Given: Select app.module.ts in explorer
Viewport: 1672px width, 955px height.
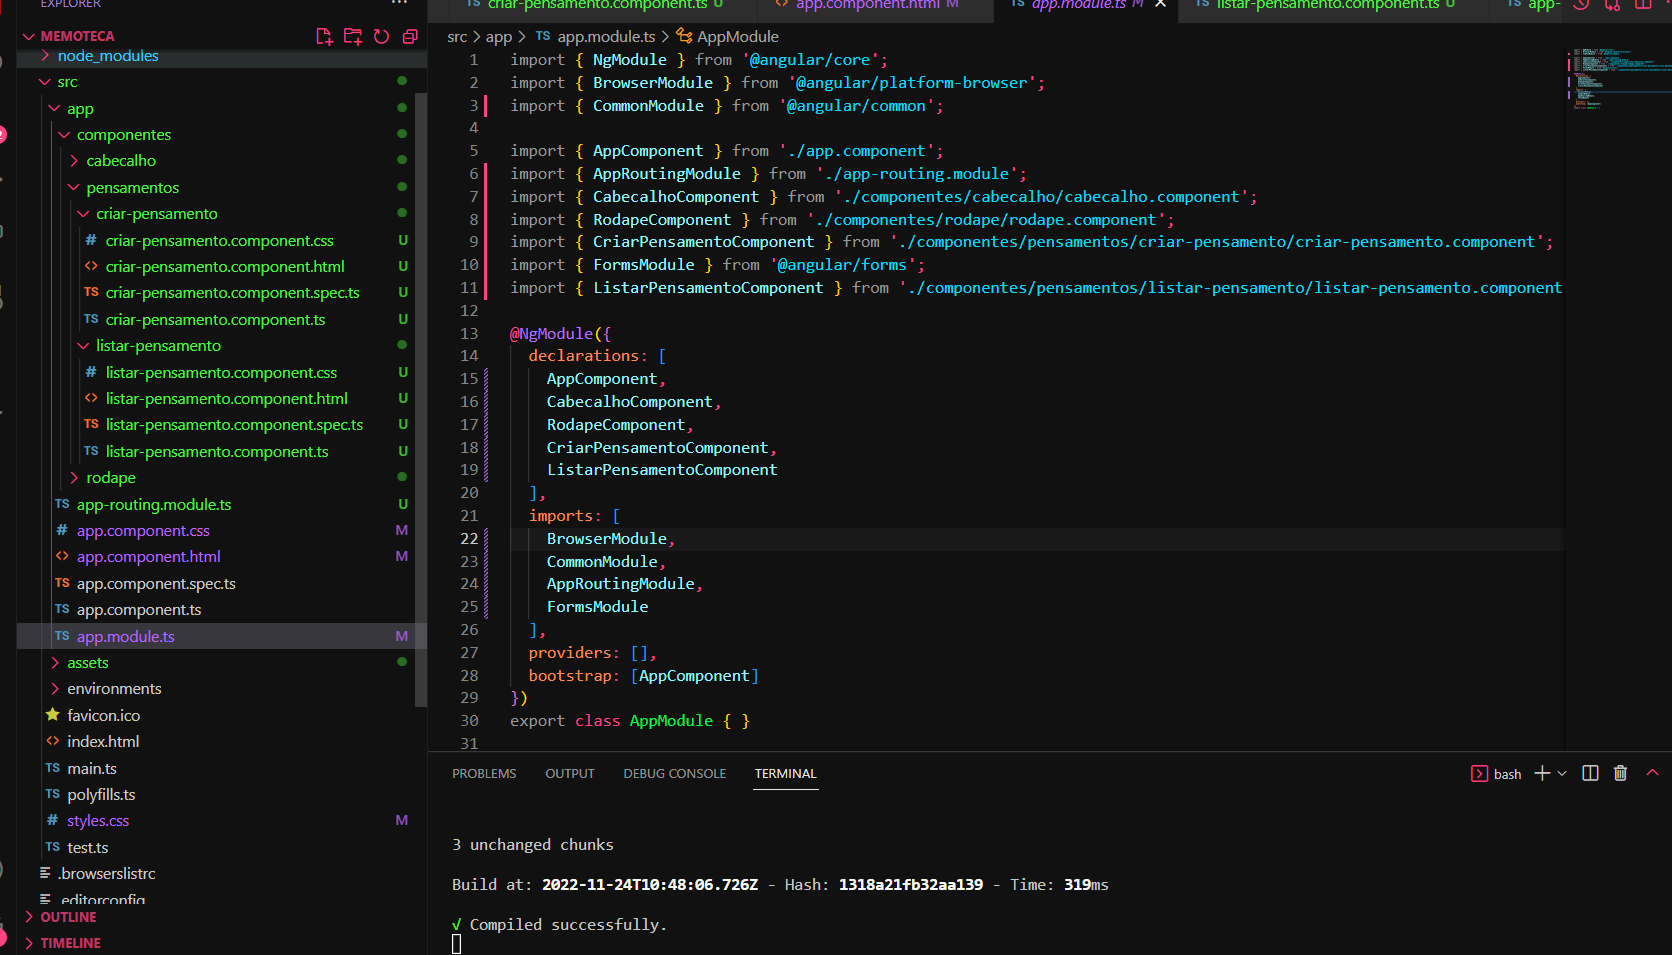Looking at the screenshot, I should click(x=125, y=636).
